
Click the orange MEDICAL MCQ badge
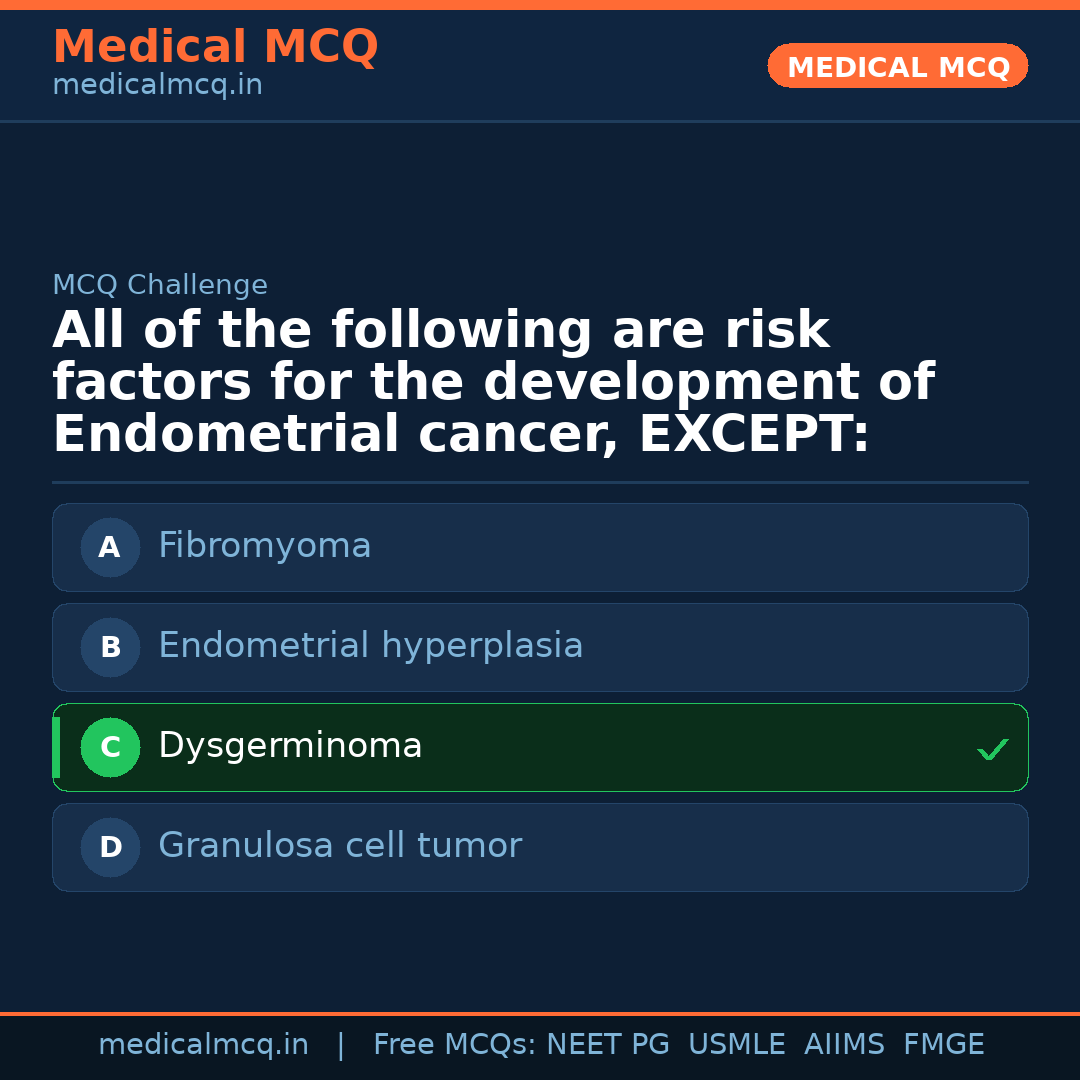click(x=897, y=66)
